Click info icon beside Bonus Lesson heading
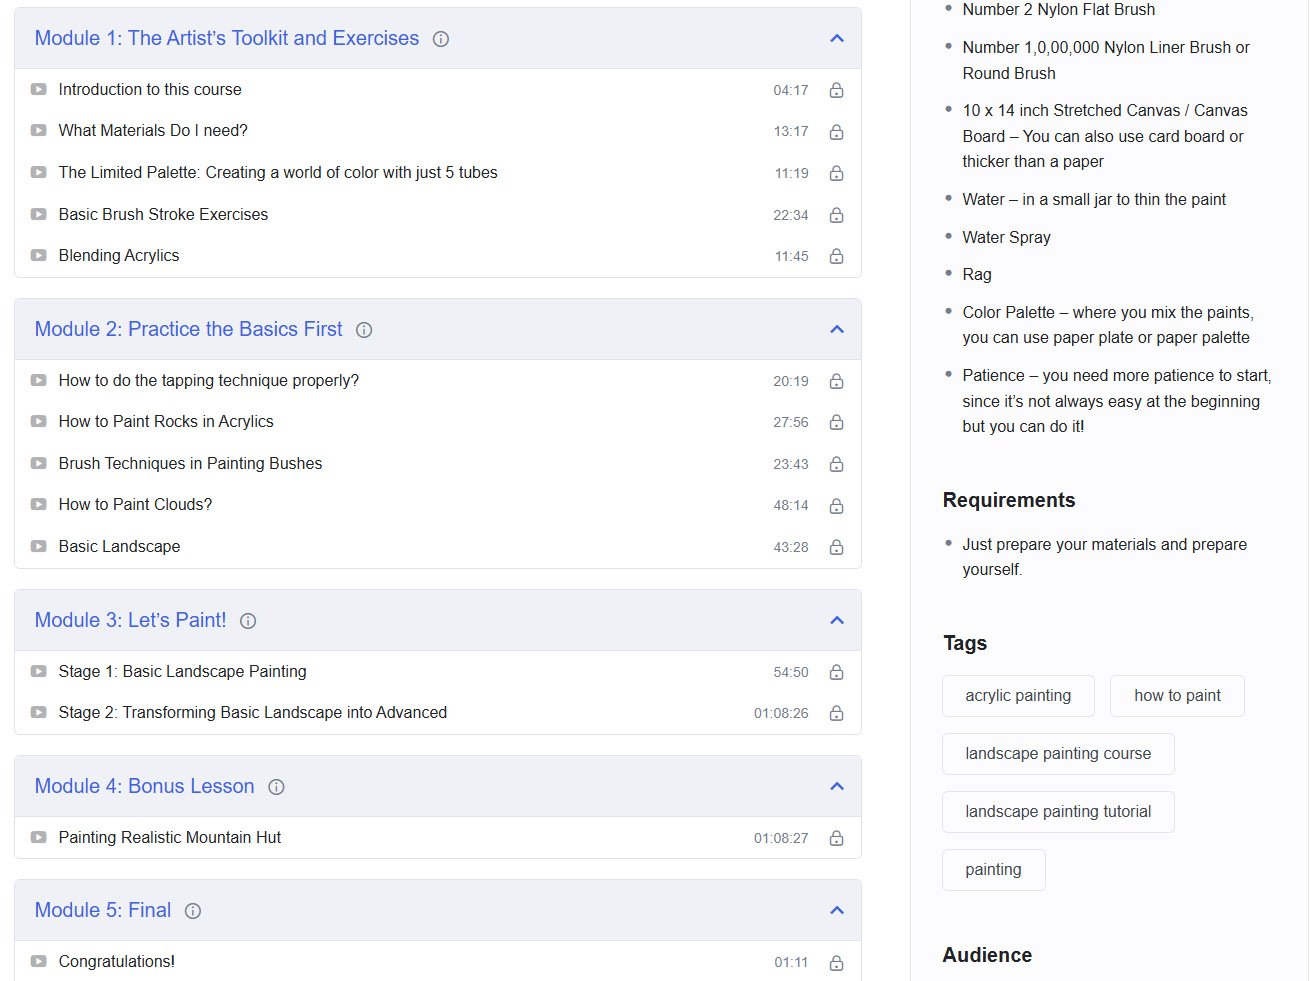The image size is (1314, 981). click(277, 787)
